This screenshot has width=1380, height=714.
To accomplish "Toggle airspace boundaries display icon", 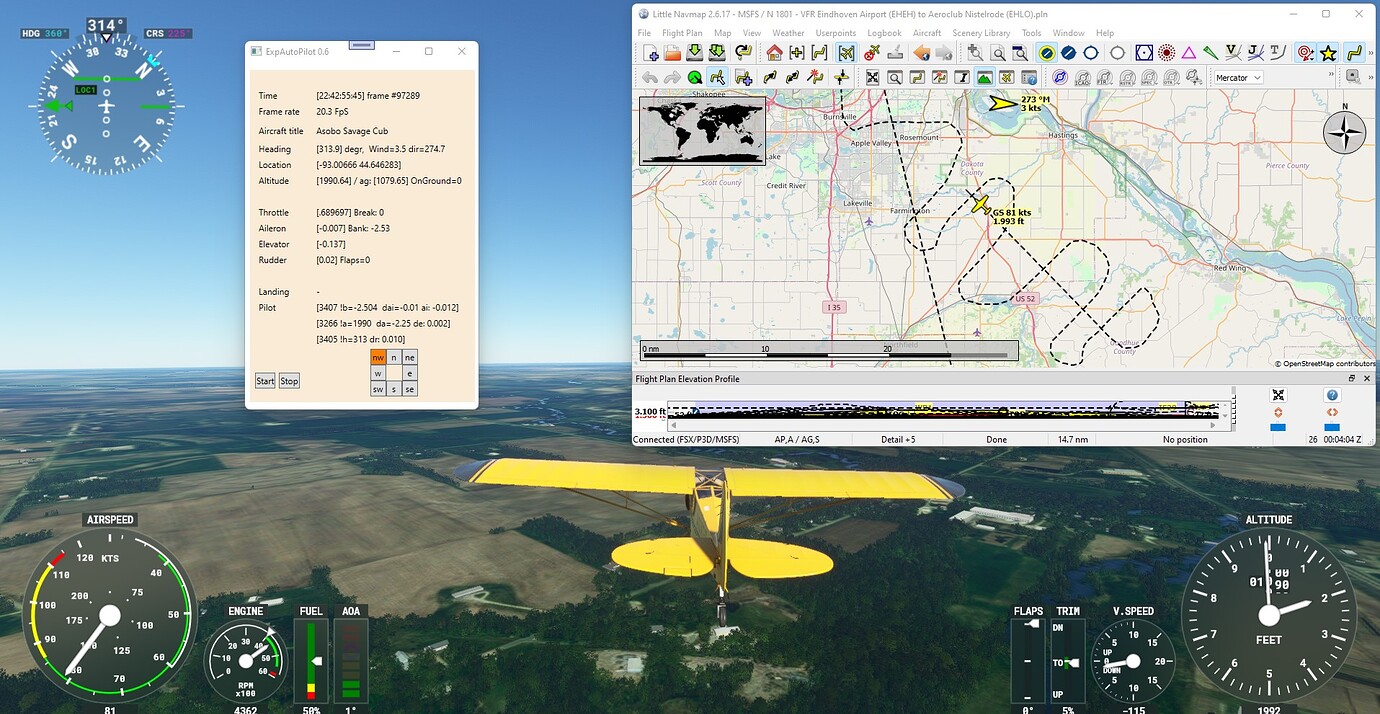I will 1060,77.
